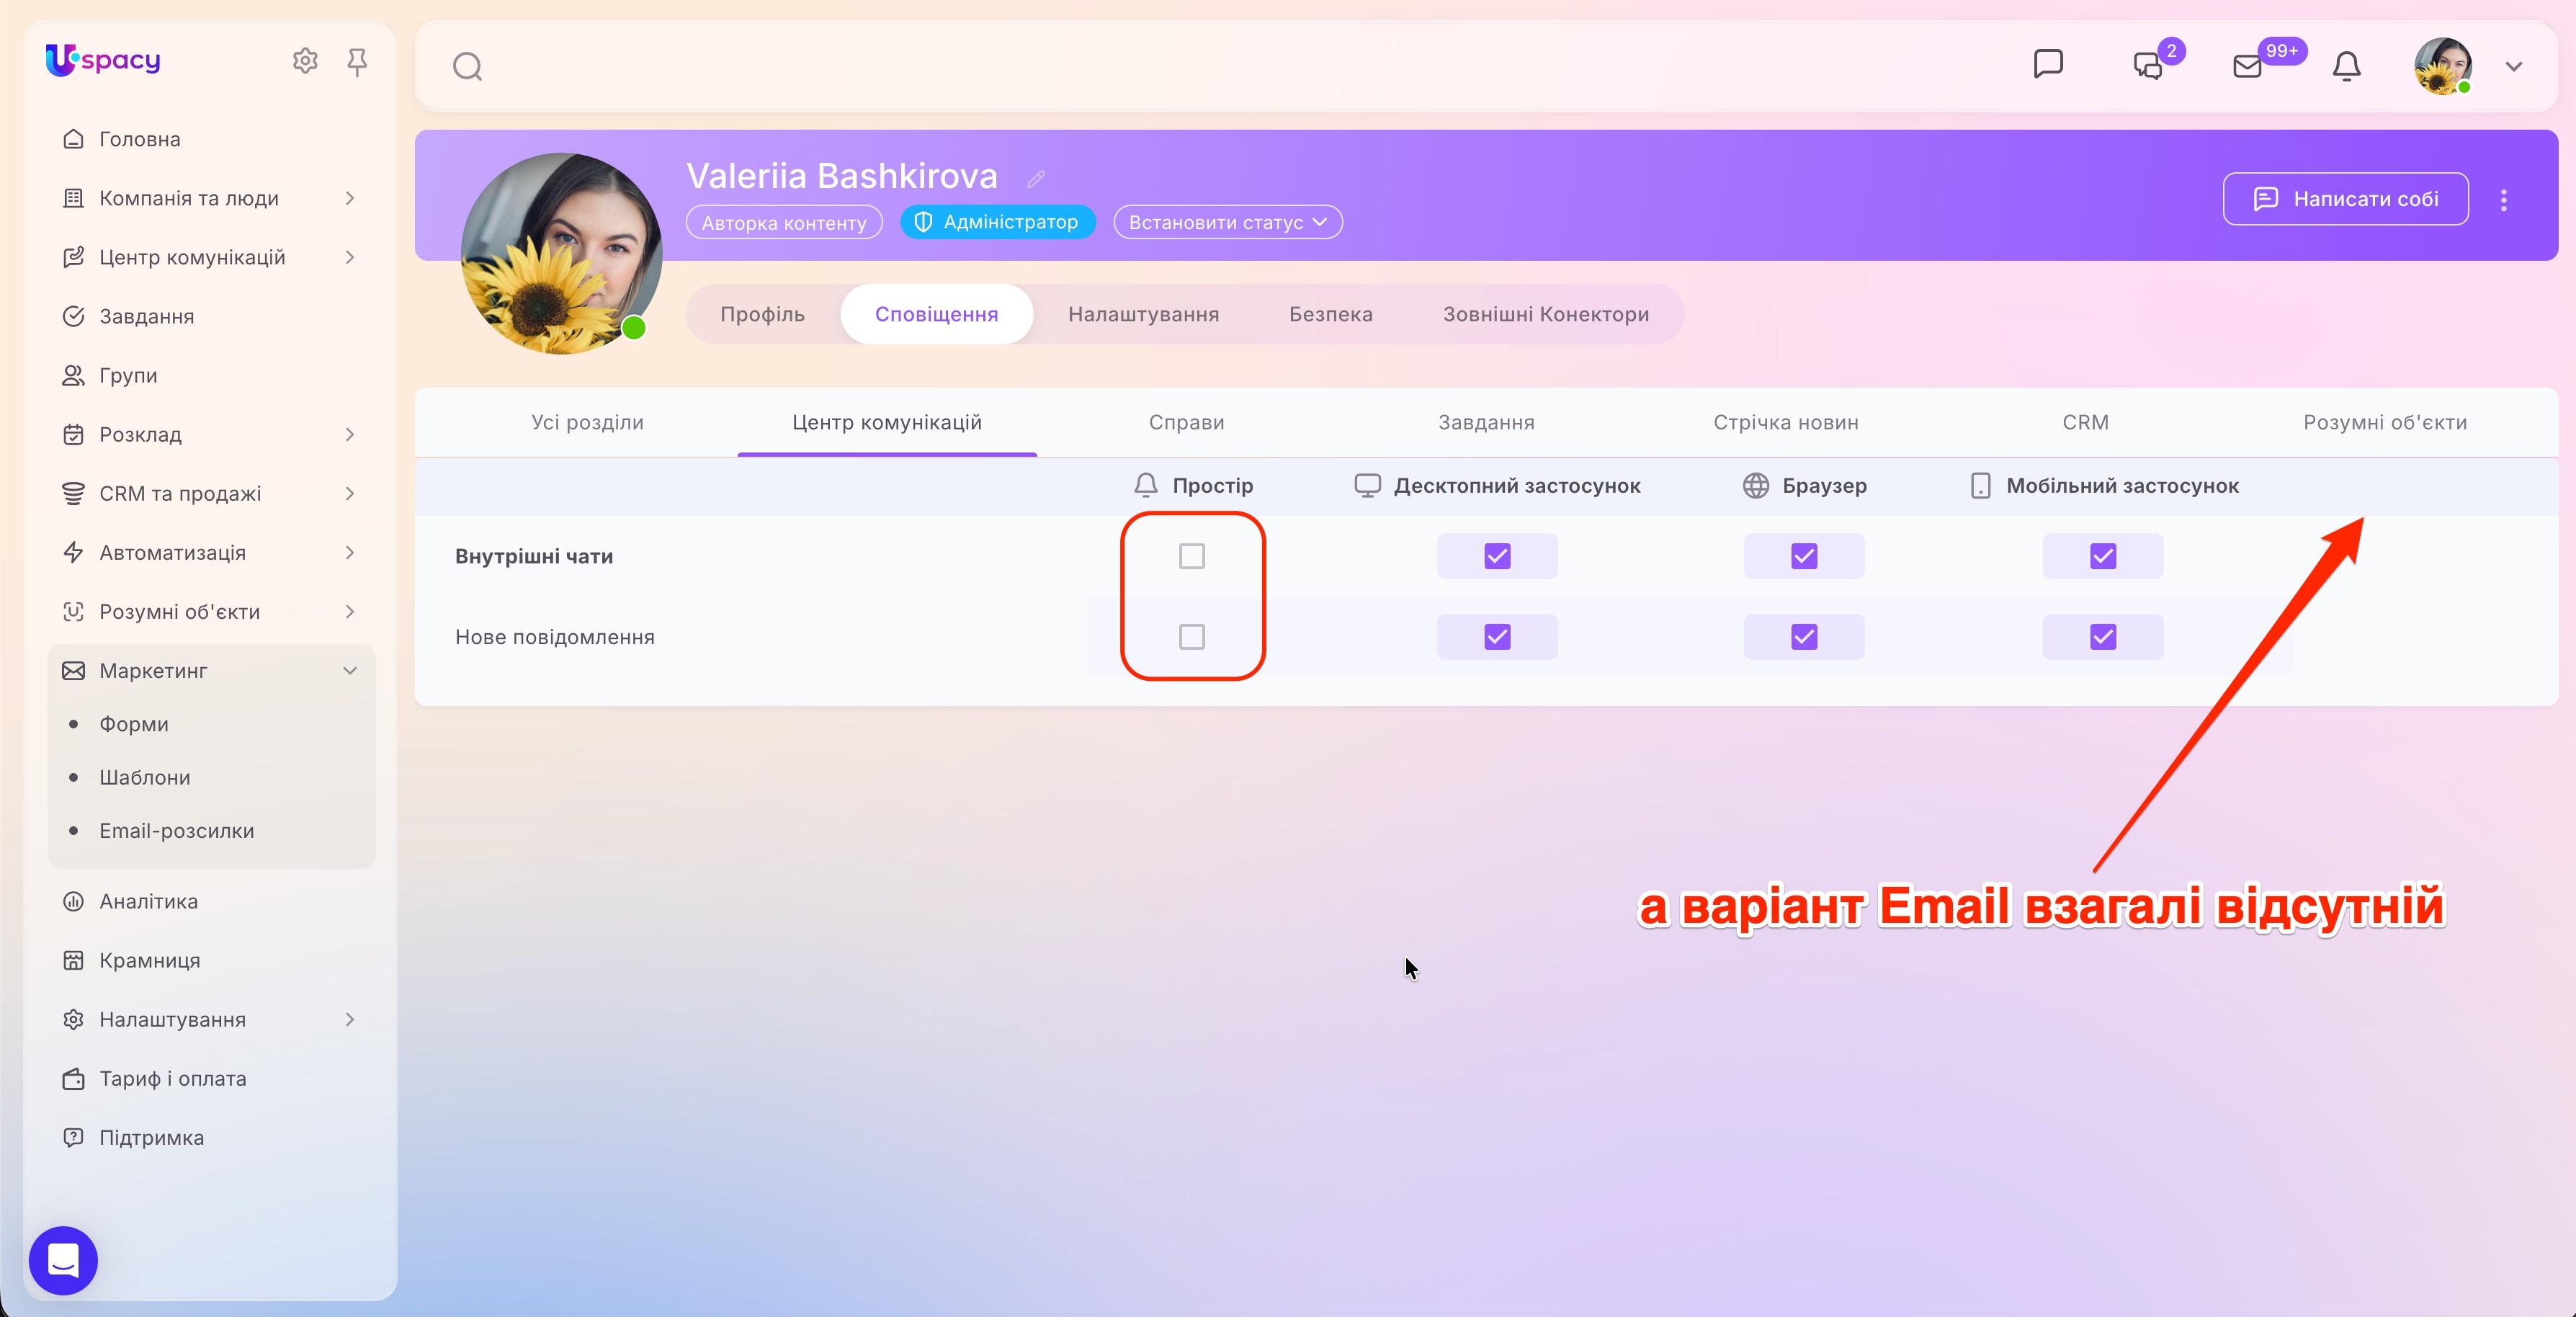Select CRM notifications tab
2576x1317 pixels.
[x=2085, y=422]
